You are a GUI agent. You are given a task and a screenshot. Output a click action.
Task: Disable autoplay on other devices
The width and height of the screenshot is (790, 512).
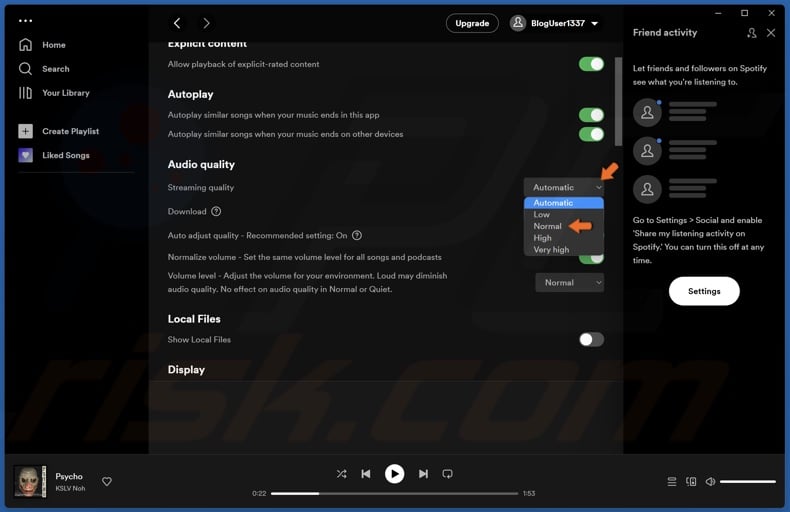pyautogui.click(x=591, y=134)
